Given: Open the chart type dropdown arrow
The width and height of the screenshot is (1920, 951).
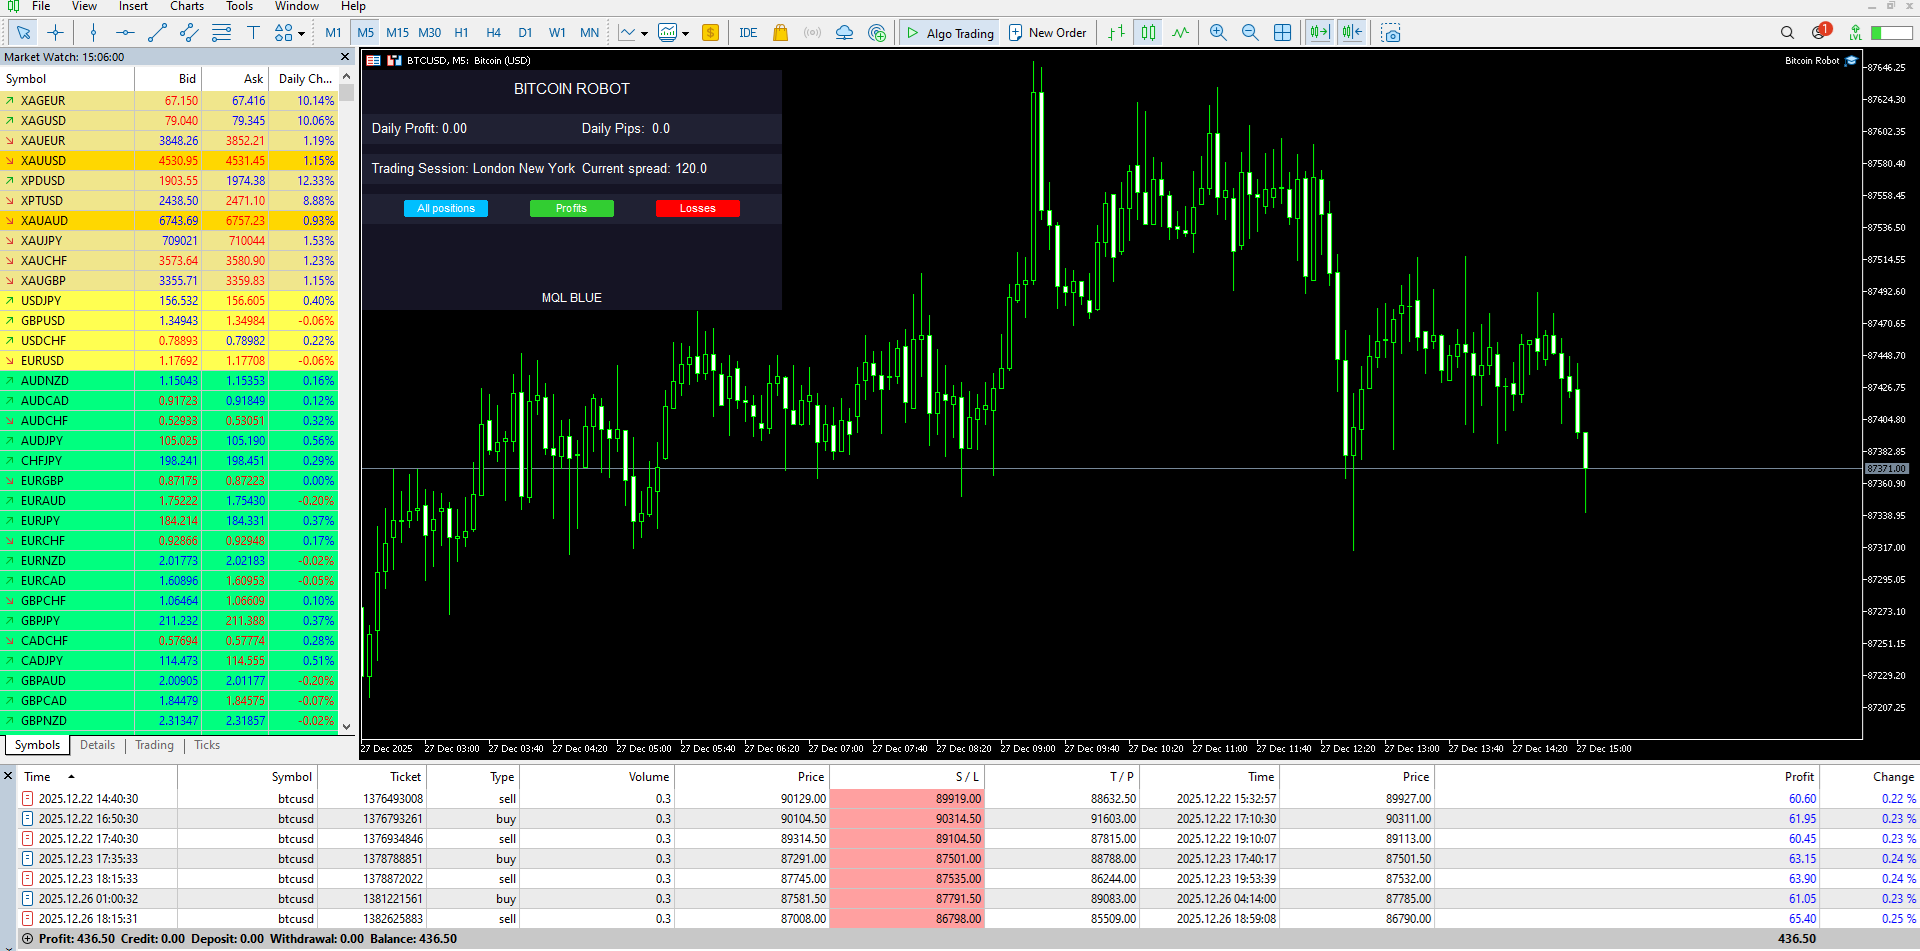Looking at the screenshot, I should [644, 34].
